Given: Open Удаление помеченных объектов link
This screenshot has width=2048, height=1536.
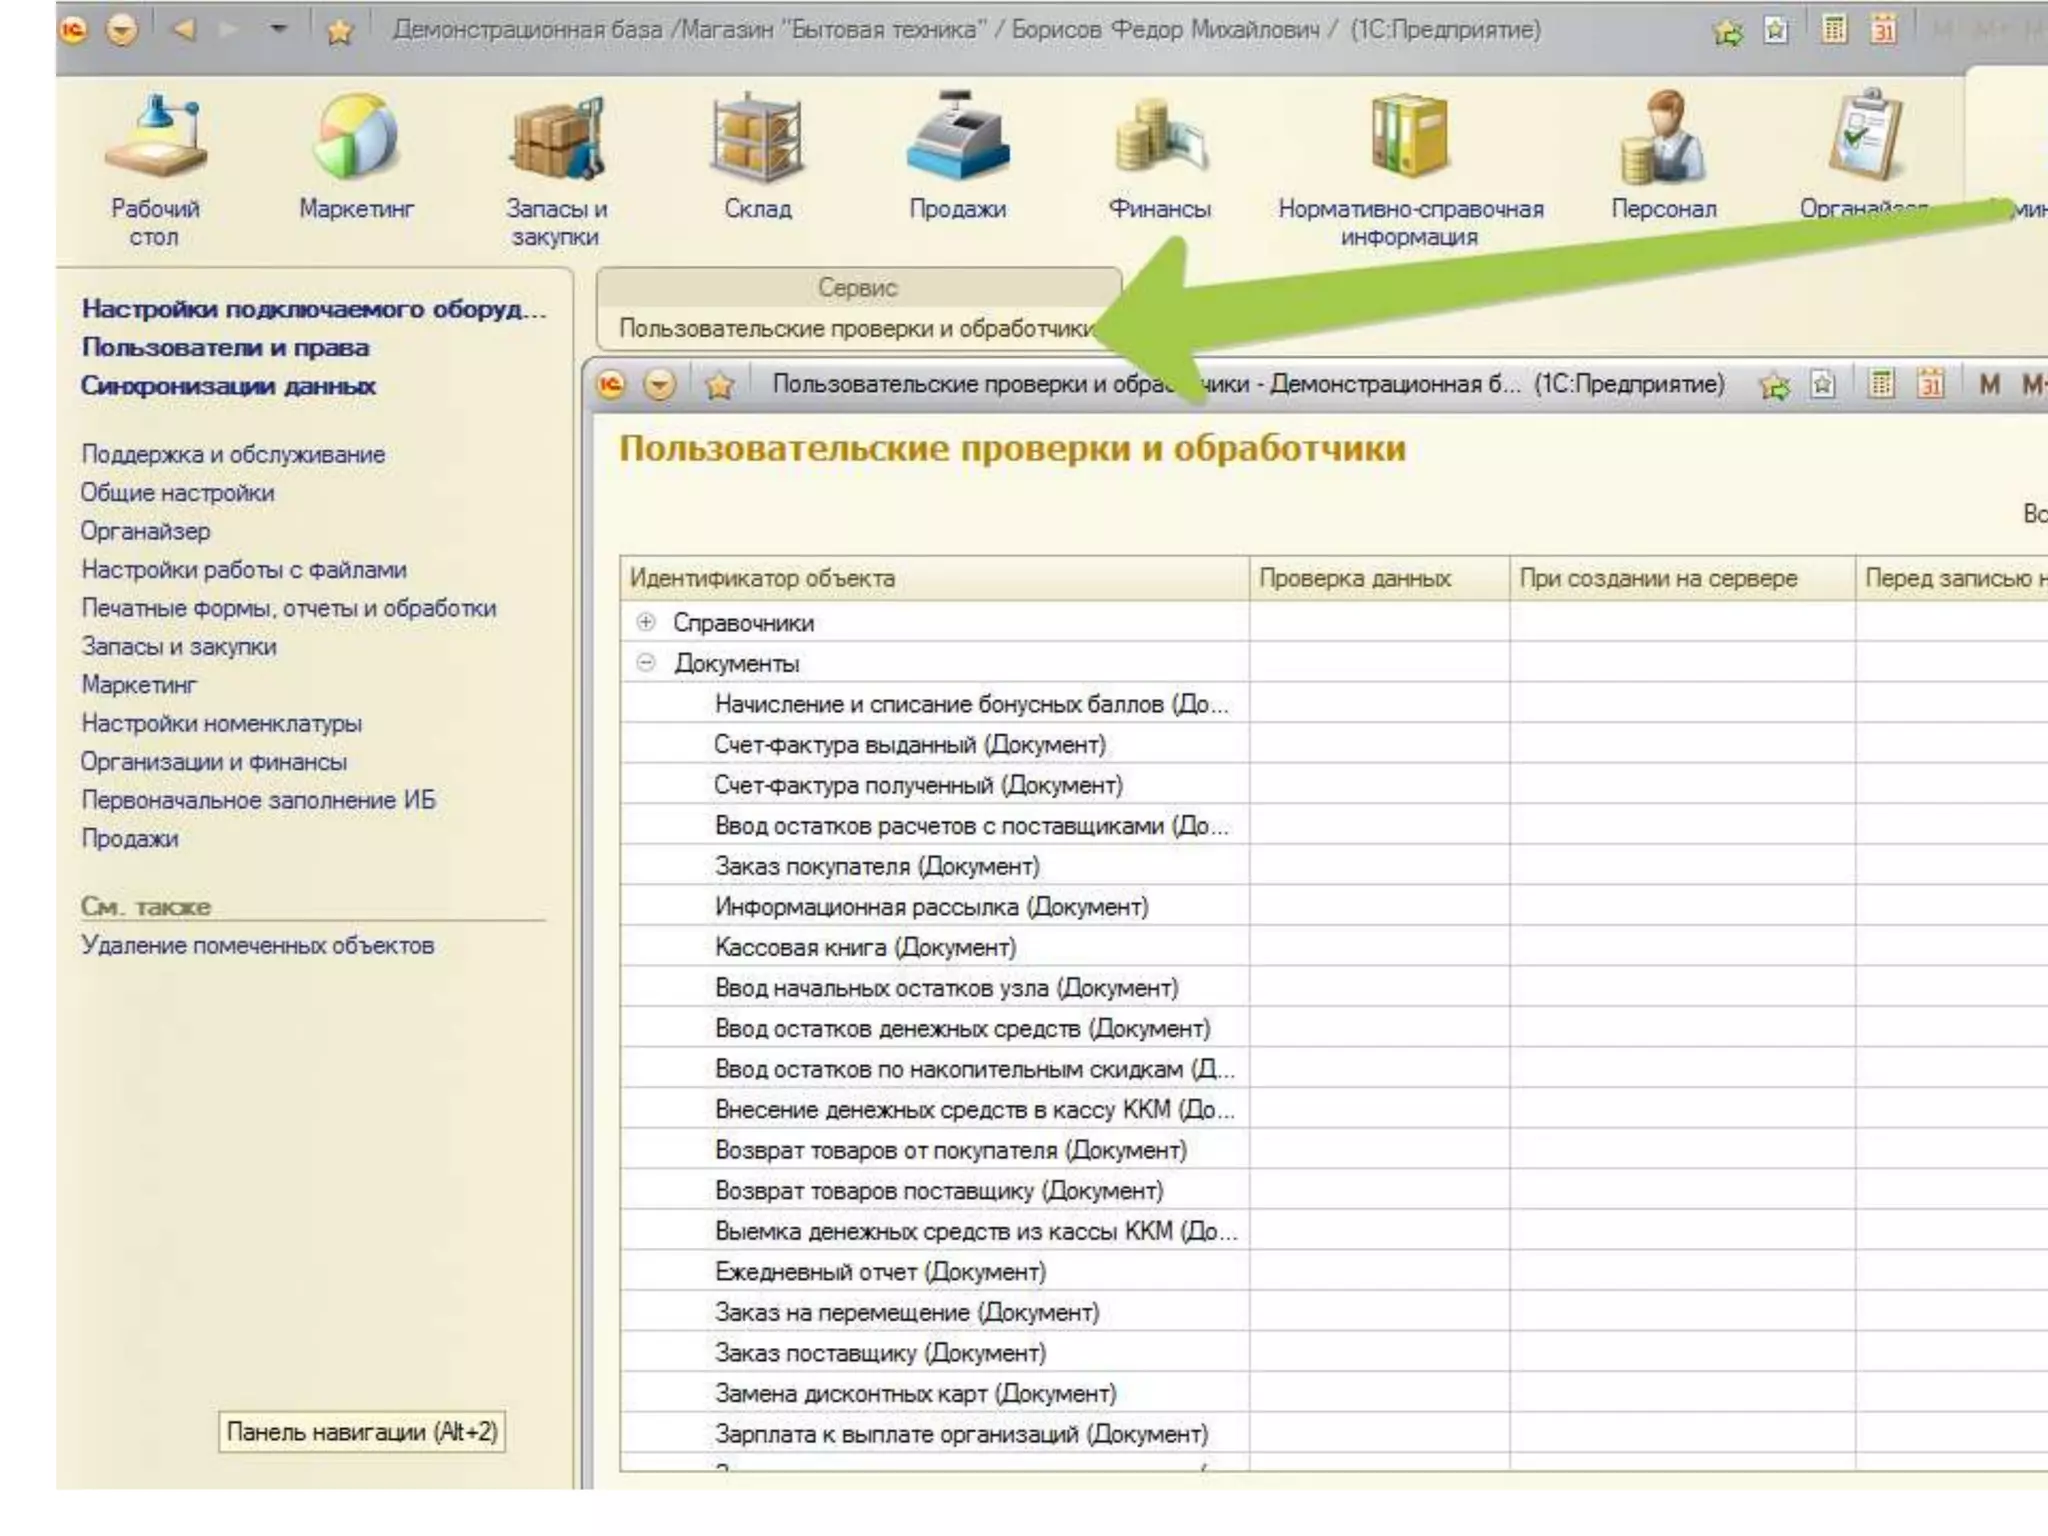Looking at the screenshot, I should [x=257, y=945].
